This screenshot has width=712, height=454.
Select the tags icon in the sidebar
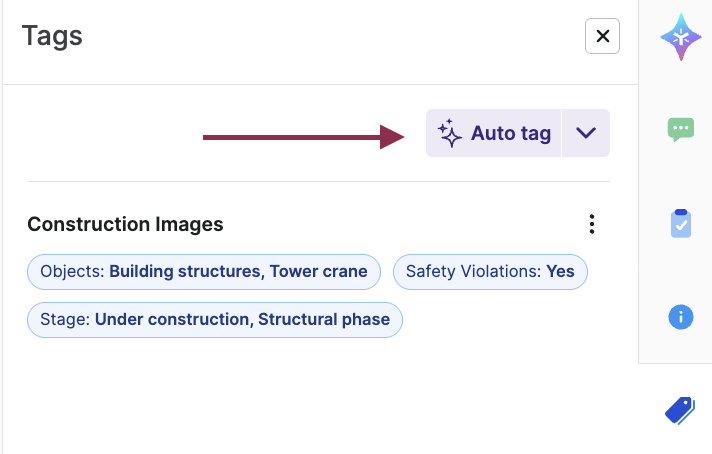[680, 410]
